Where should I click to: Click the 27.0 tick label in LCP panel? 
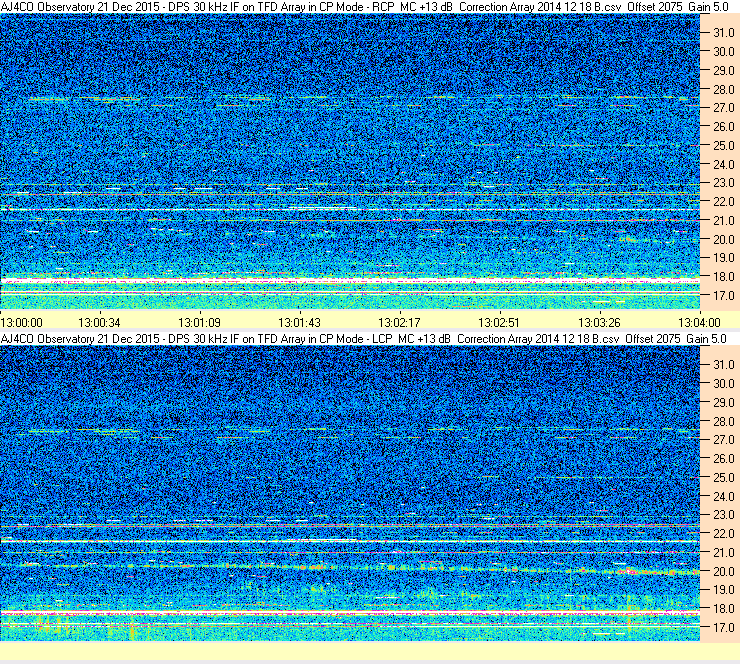click(723, 440)
